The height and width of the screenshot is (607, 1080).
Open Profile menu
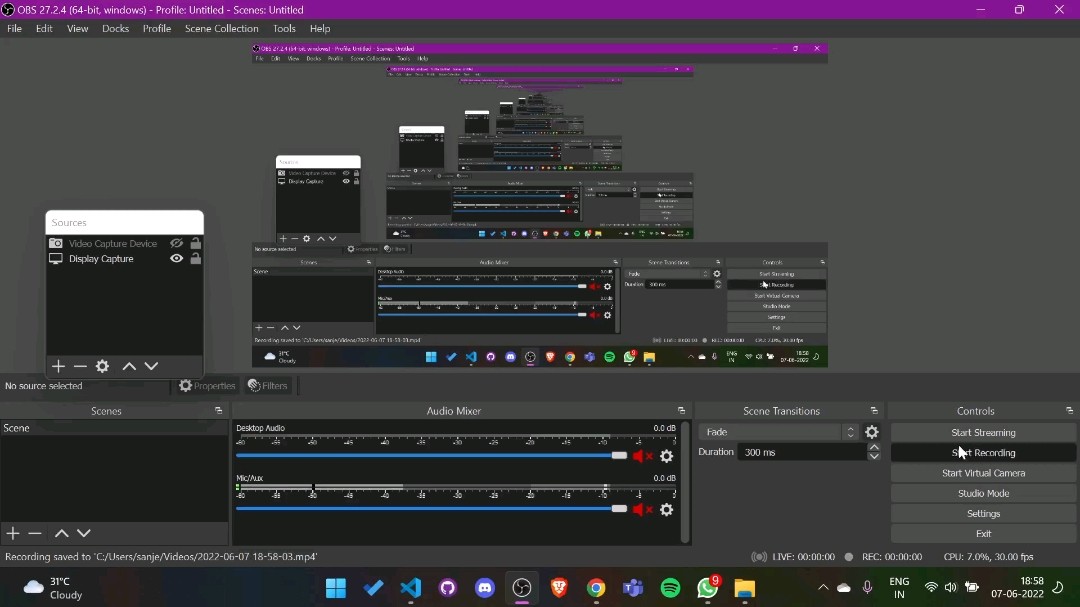pyautogui.click(x=156, y=28)
